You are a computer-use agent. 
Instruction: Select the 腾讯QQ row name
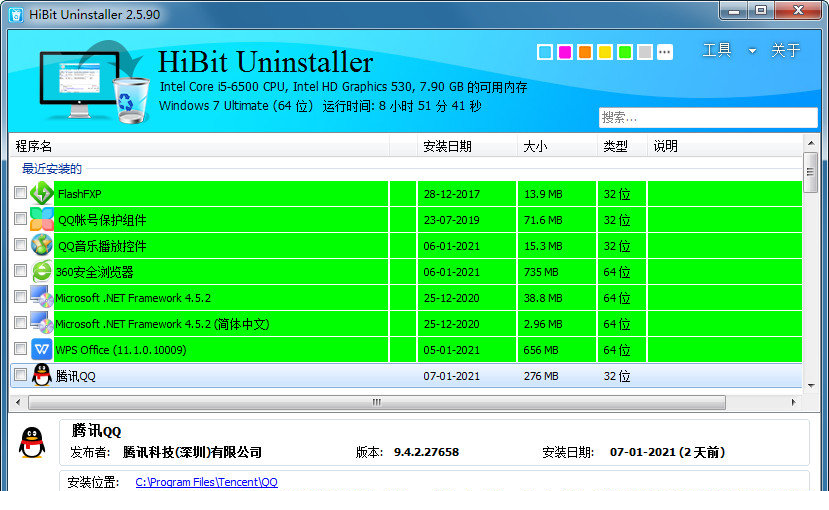point(76,376)
